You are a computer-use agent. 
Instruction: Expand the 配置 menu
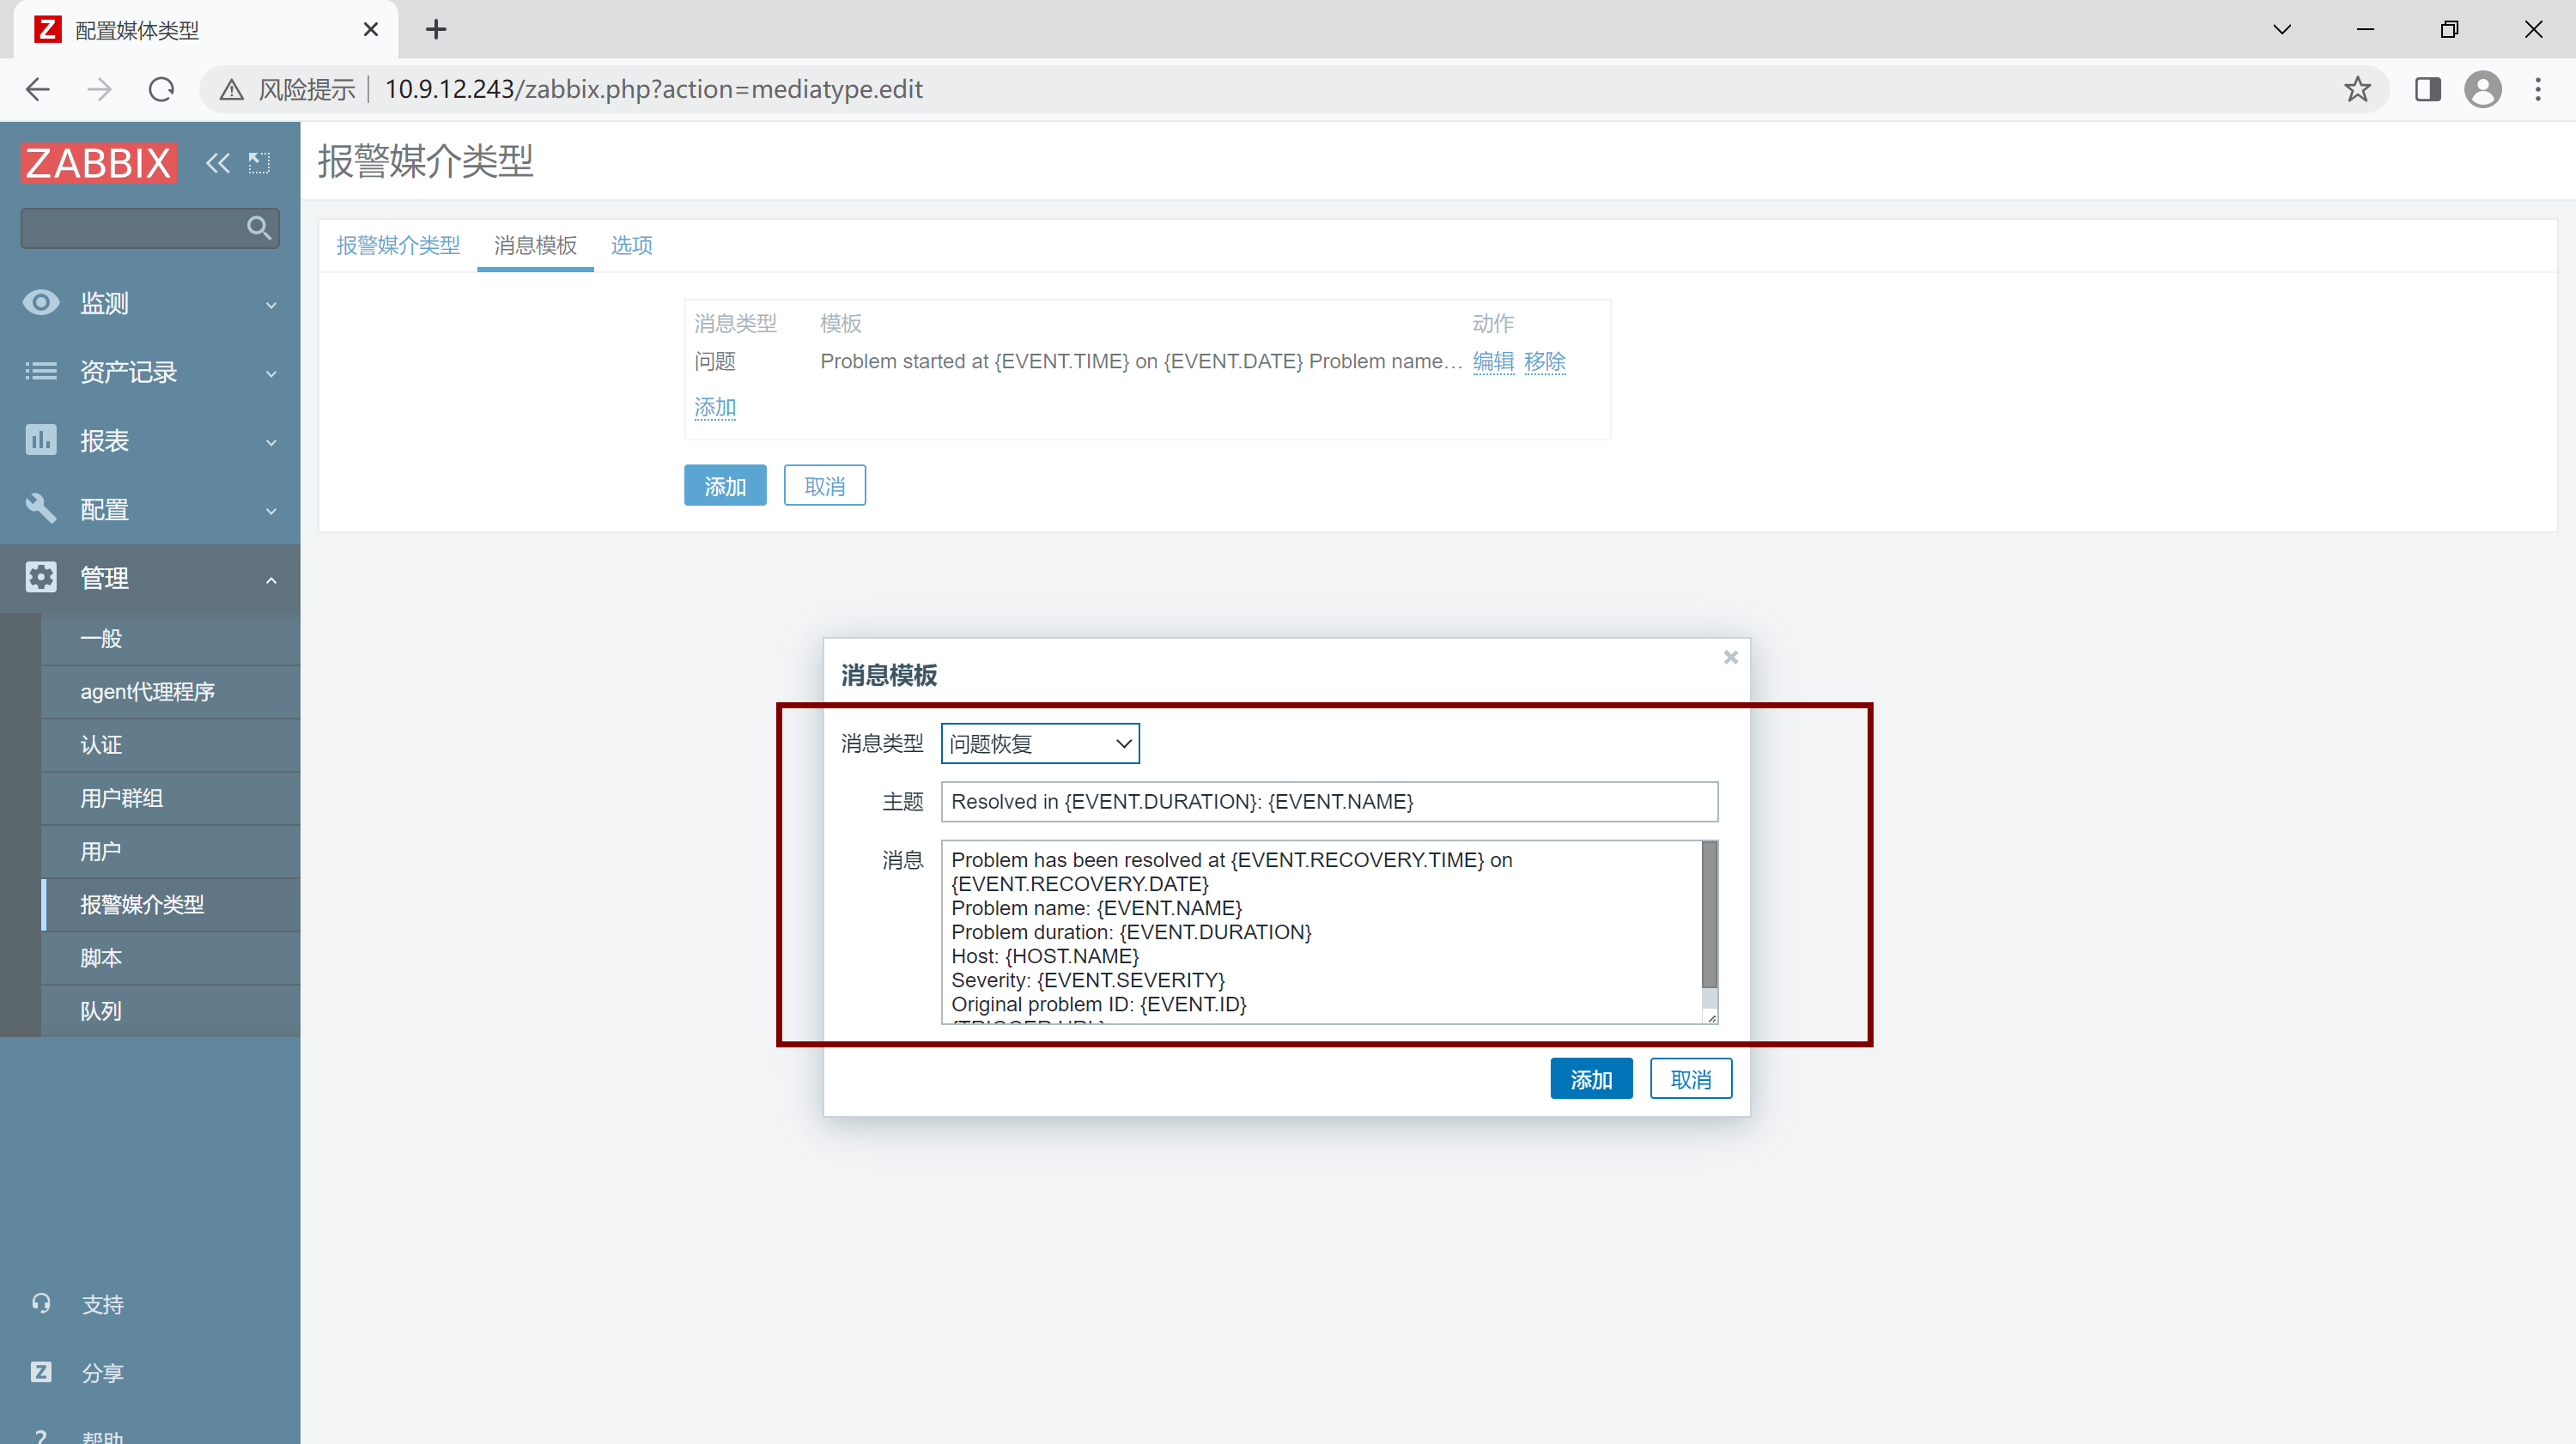(x=271, y=511)
